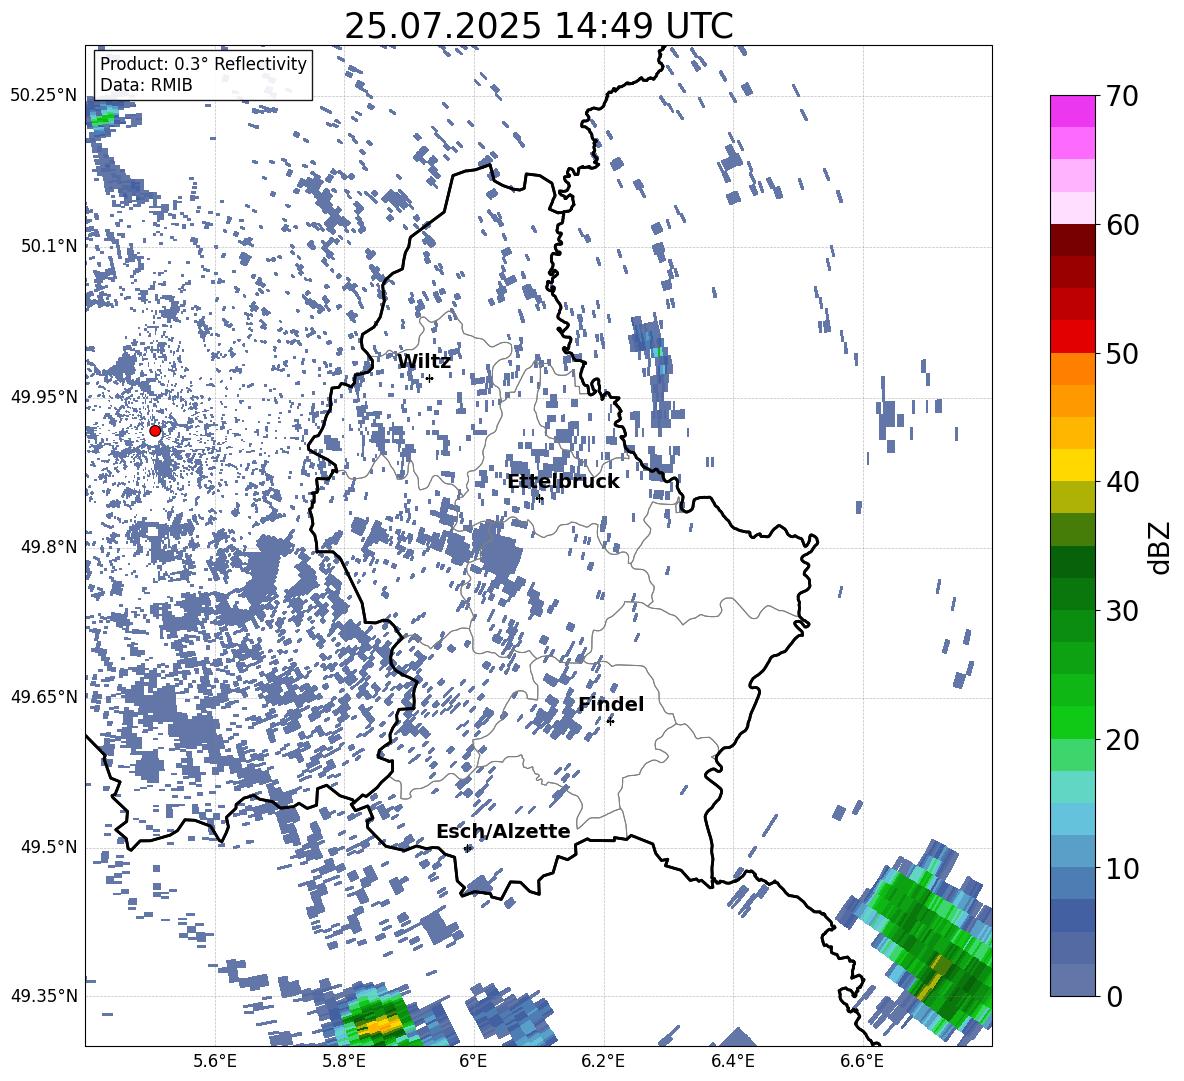Click the 49.5°N latitude tick label
1184x1081 pixels.
coord(49,847)
